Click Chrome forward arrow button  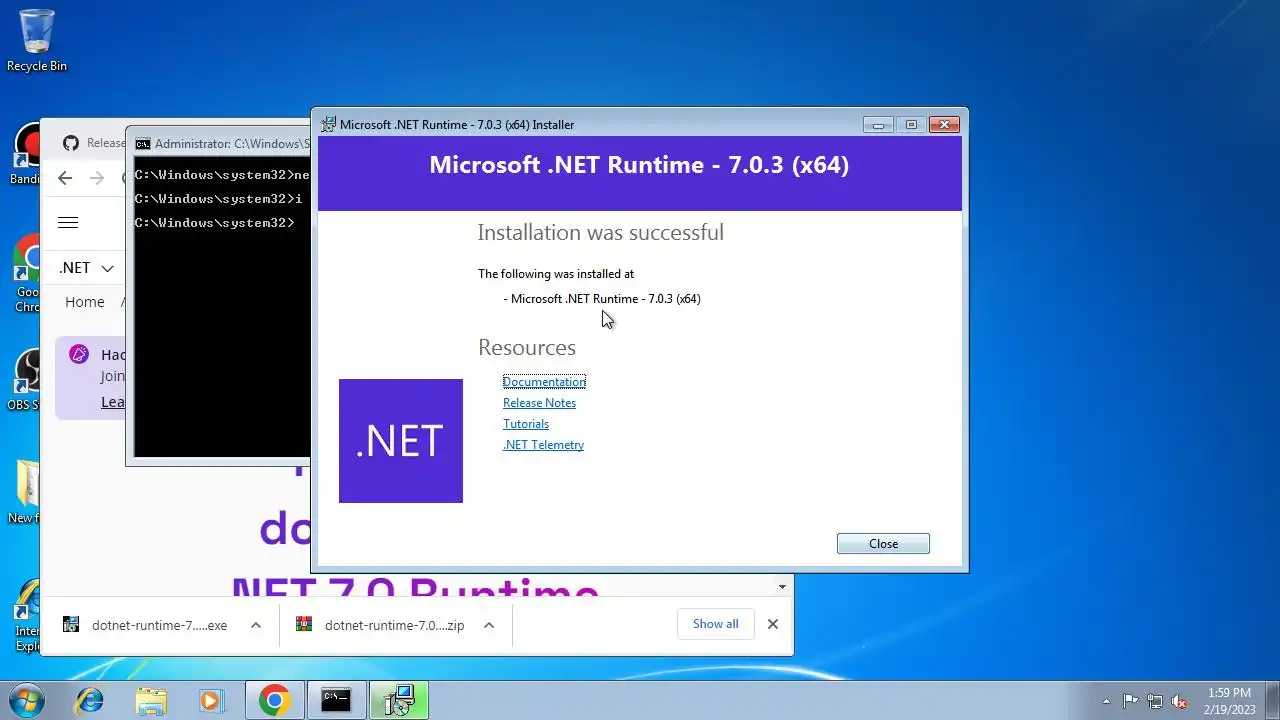pyautogui.click(x=97, y=178)
